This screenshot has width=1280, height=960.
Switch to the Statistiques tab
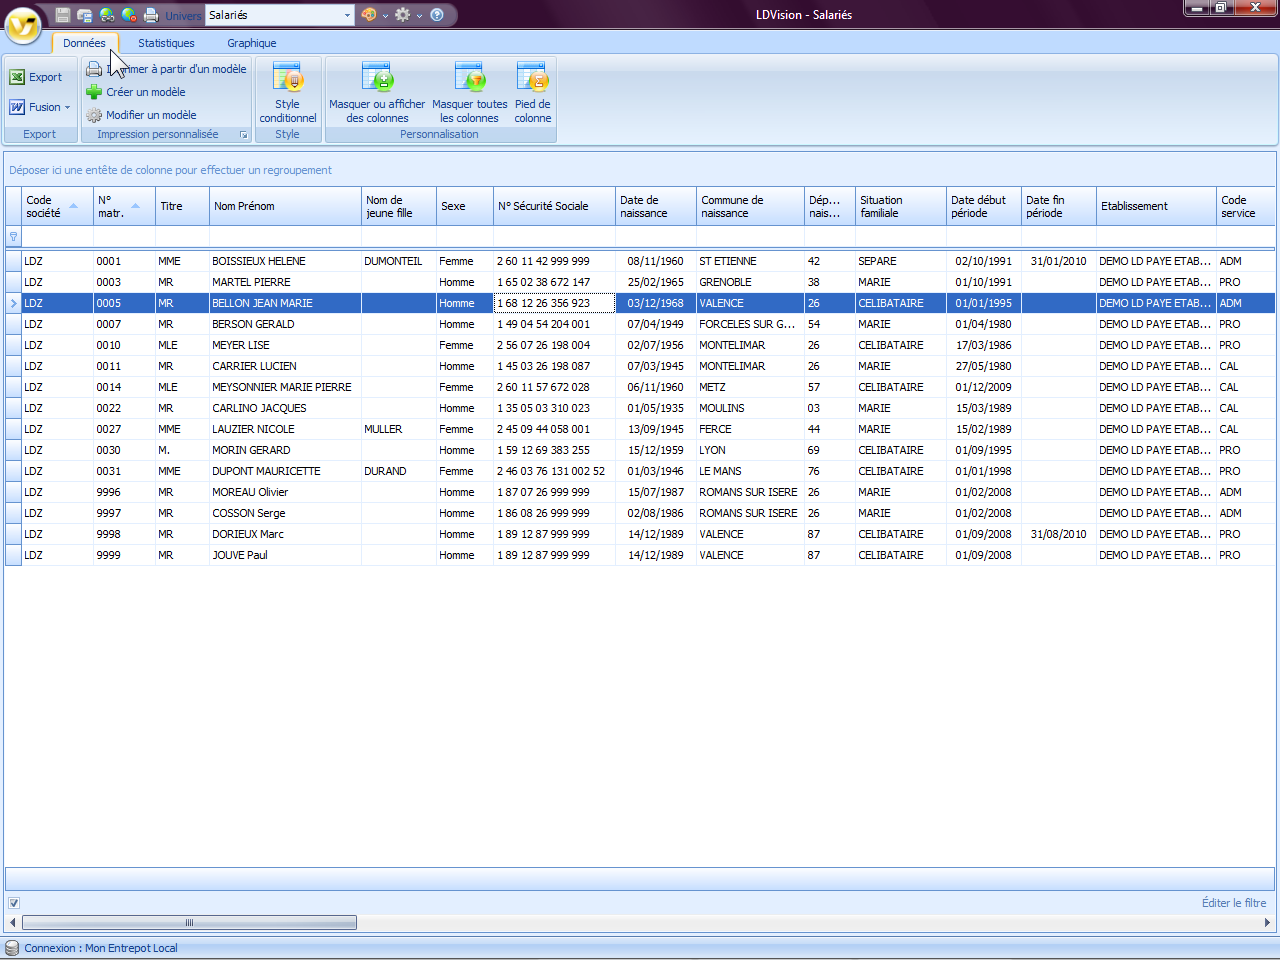[x=166, y=43]
